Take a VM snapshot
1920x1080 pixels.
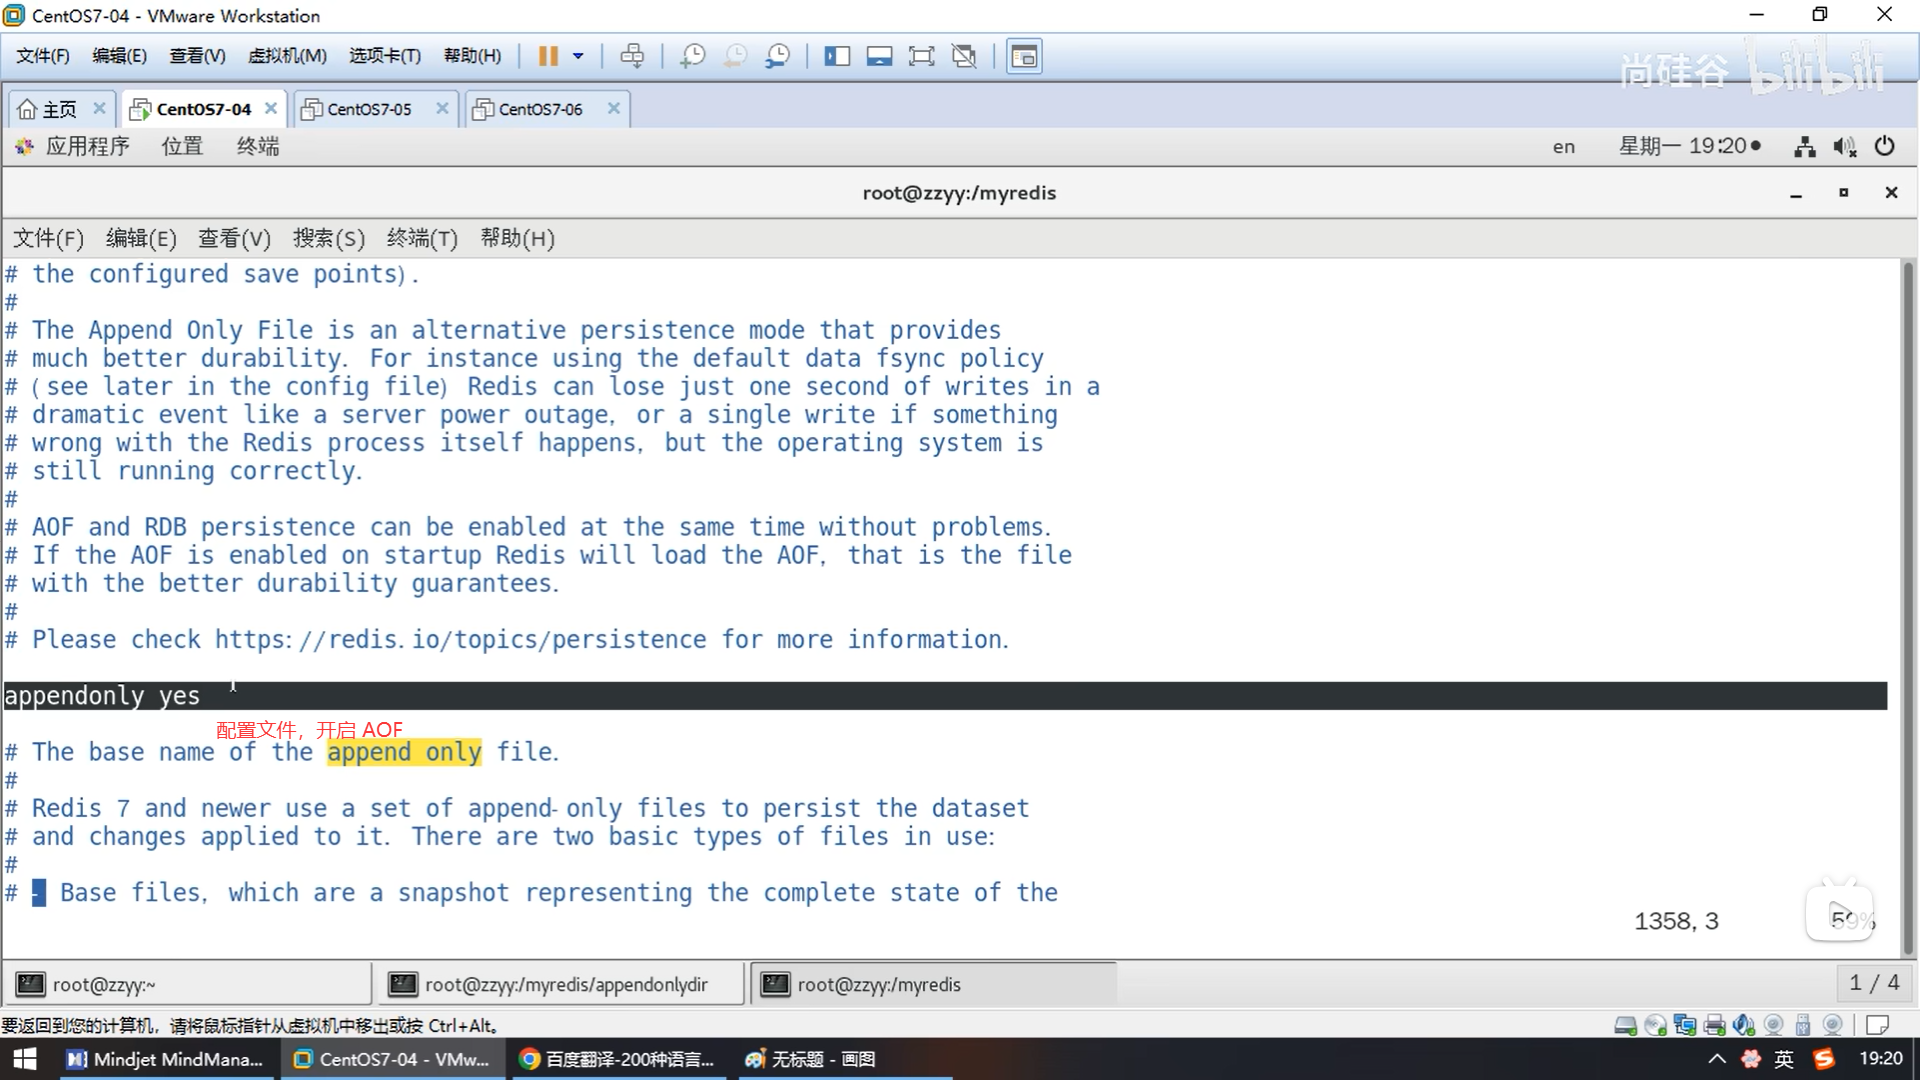tap(692, 56)
